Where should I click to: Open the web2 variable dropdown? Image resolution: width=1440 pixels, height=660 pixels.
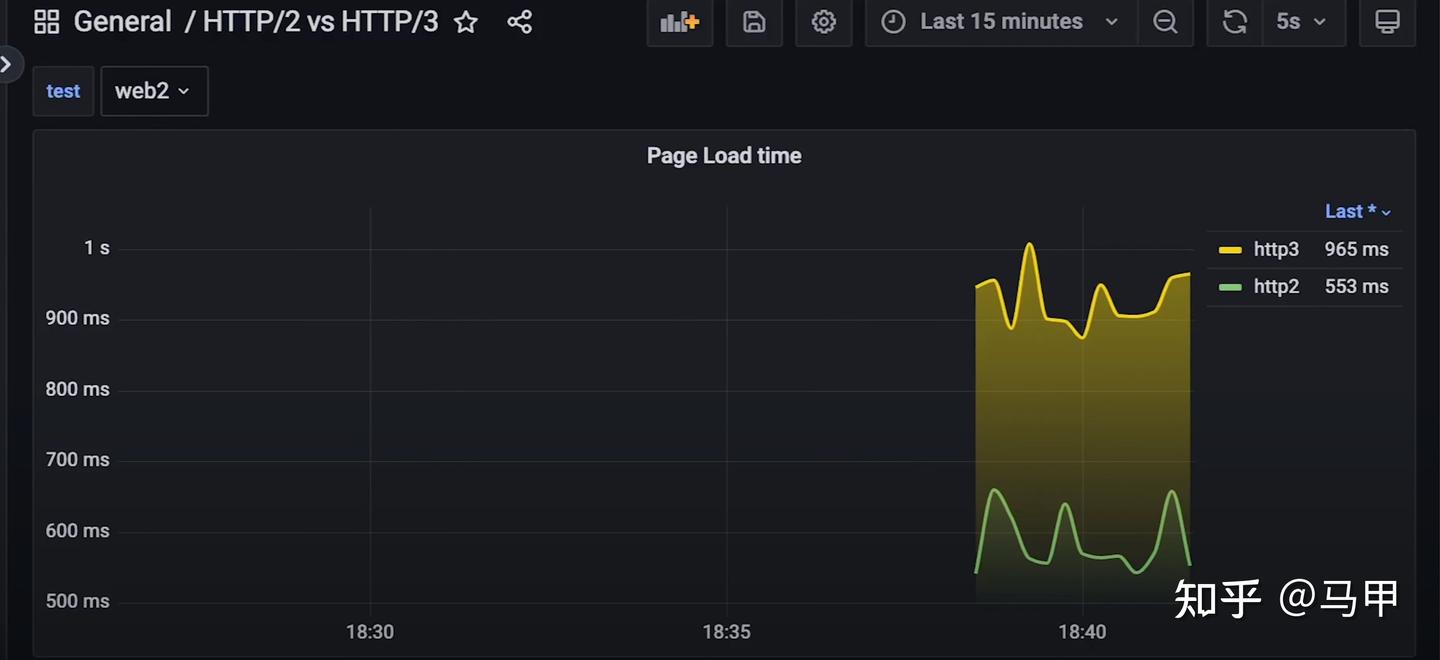coord(154,91)
